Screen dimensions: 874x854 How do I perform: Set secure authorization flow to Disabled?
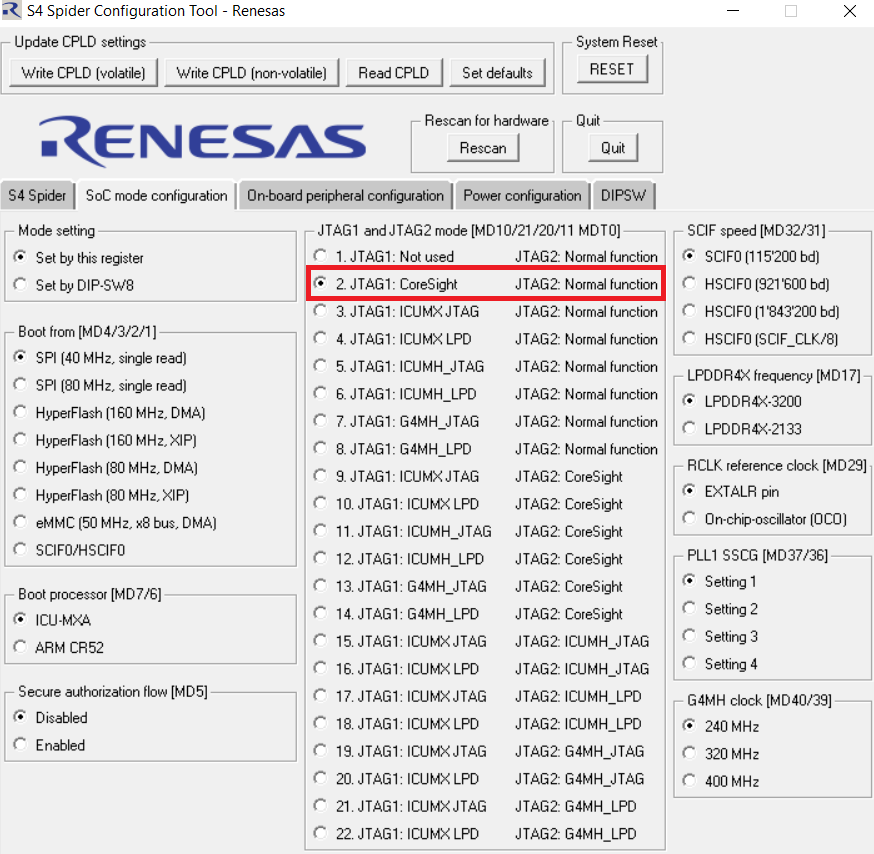click(x=51, y=717)
